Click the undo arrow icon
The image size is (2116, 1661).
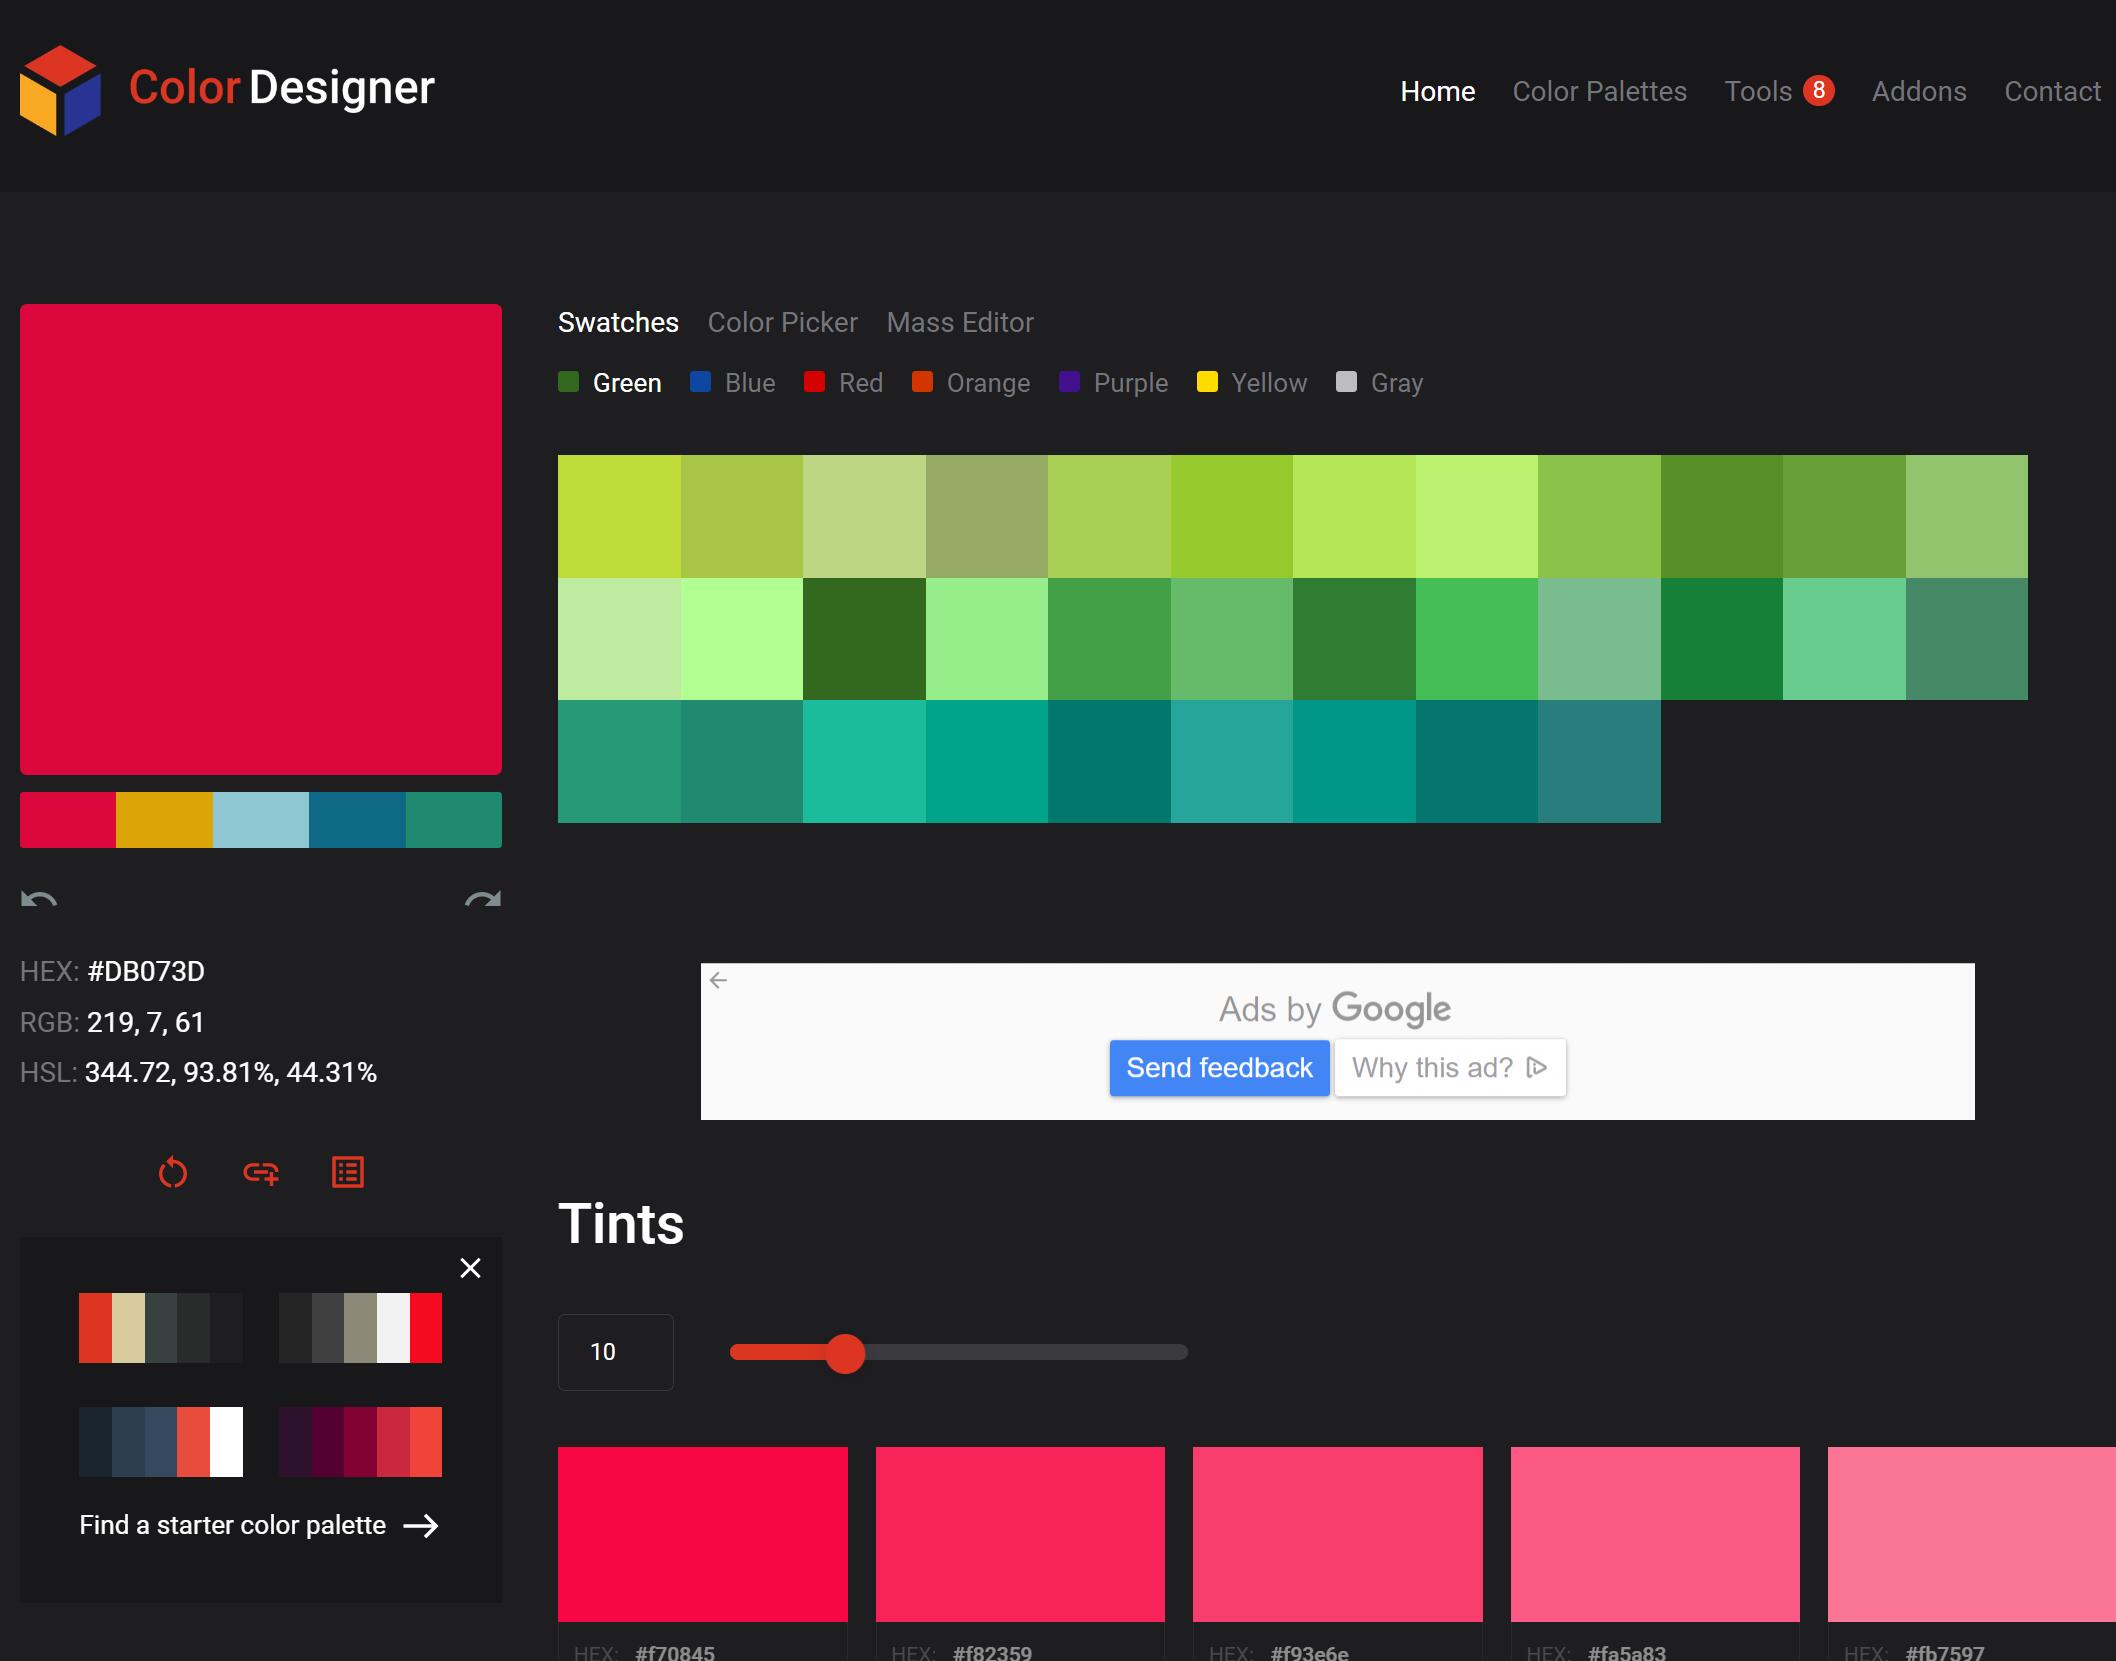(x=39, y=899)
